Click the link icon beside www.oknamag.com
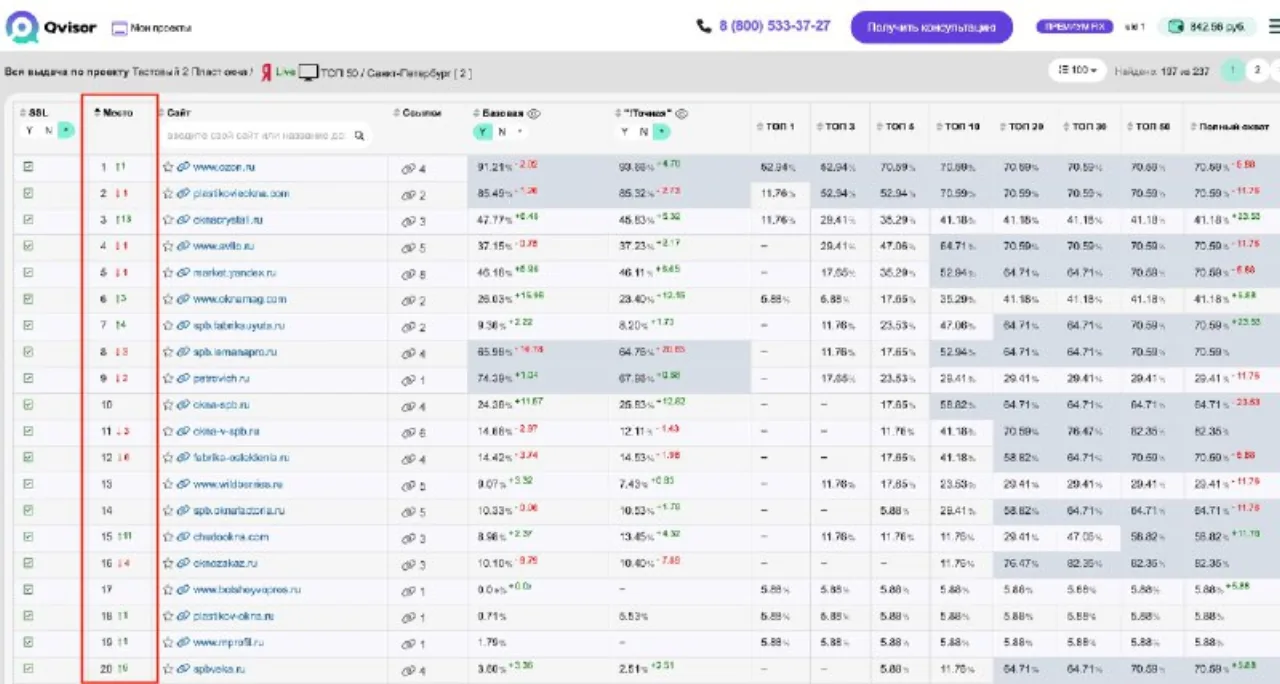 183,298
